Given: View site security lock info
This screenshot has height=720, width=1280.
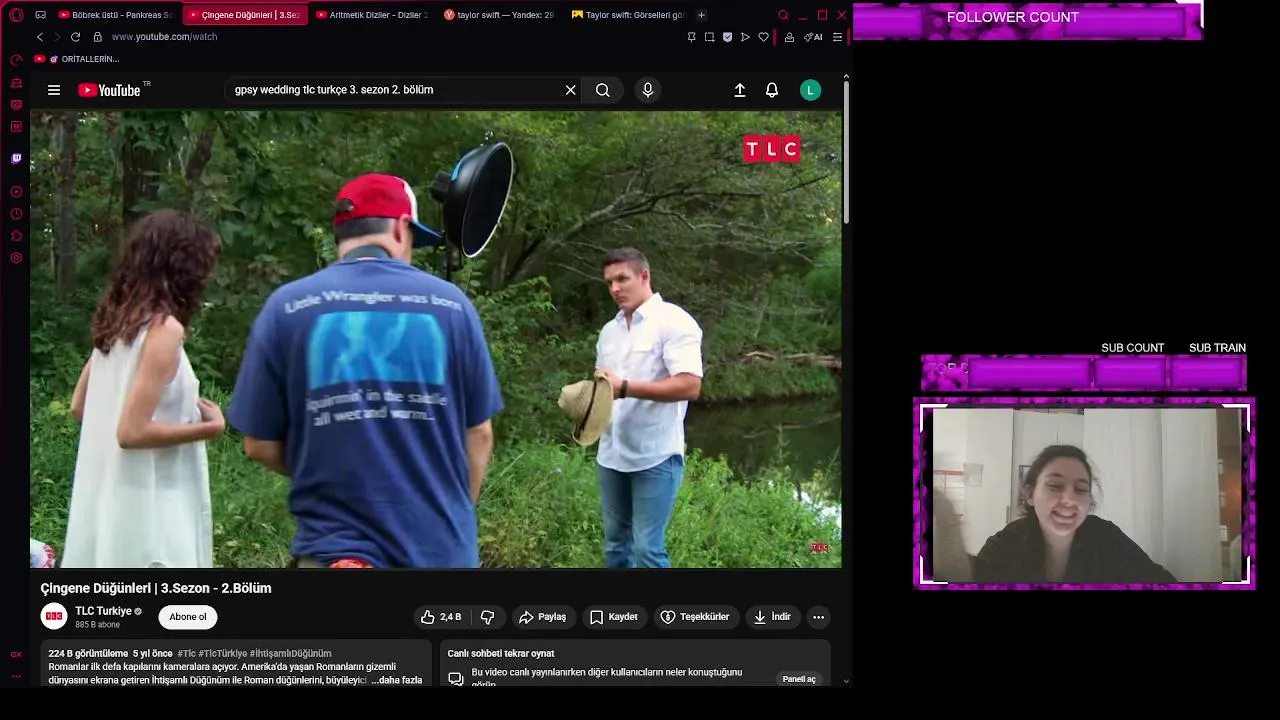Looking at the screenshot, I should pos(97,37).
